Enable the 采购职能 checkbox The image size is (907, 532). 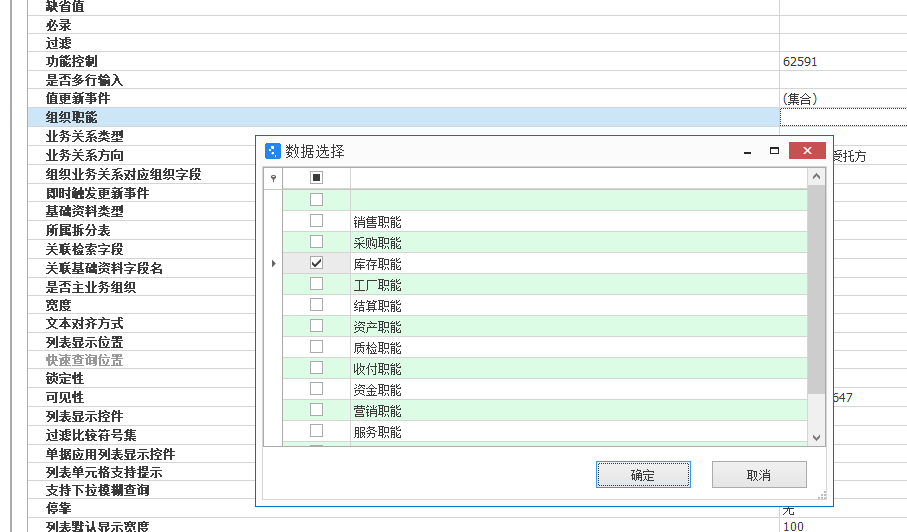pos(316,242)
